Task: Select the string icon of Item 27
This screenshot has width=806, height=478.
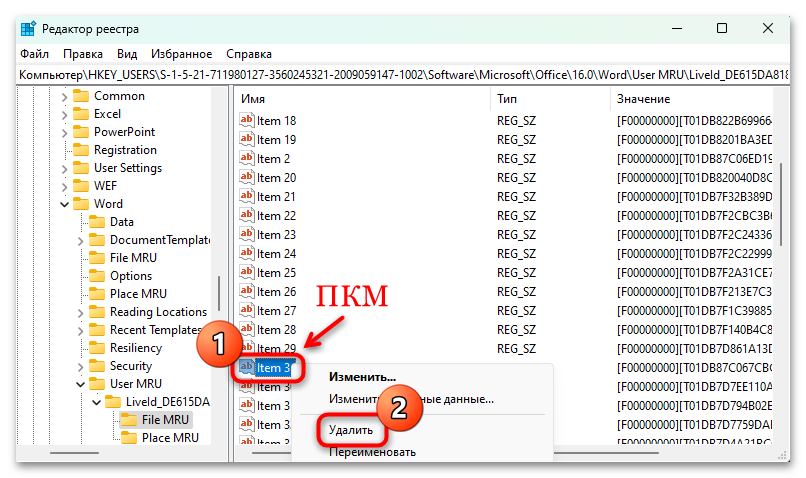Action: click(x=247, y=310)
